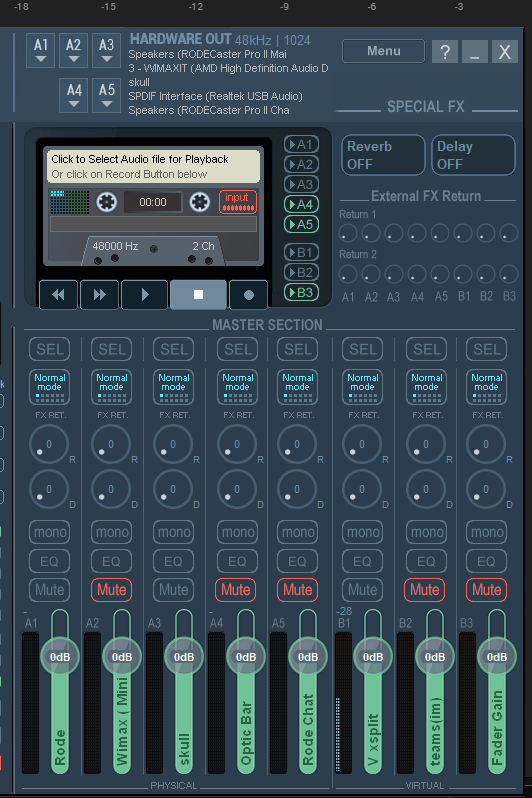Start cassette playback with play button
The height and width of the screenshot is (798, 532).
click(145, 295)
